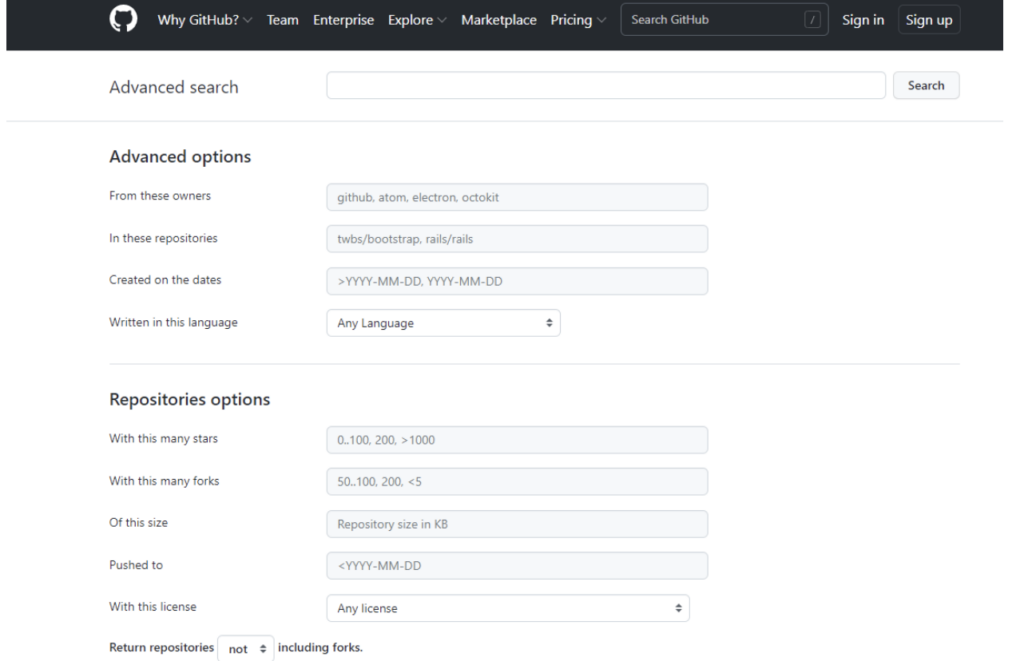Focus the With this many stars field

click(517, 440)
